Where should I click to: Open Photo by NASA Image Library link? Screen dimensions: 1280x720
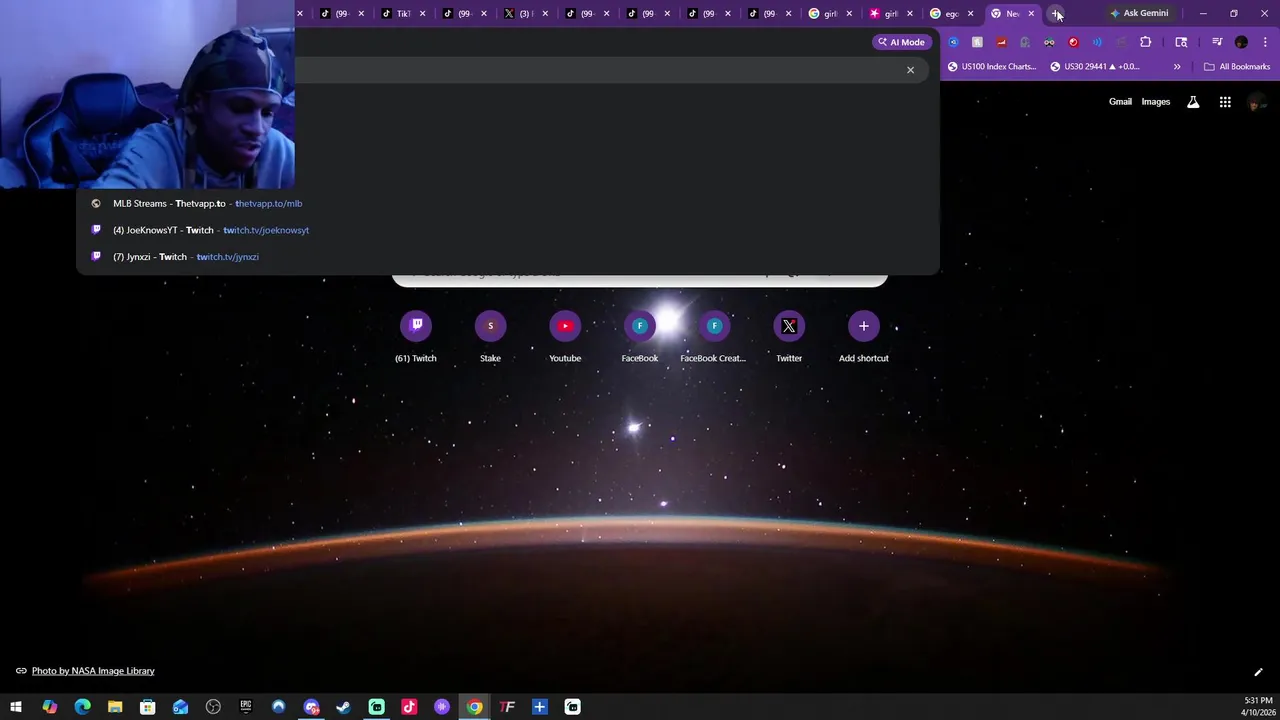[x=93, y=671]
